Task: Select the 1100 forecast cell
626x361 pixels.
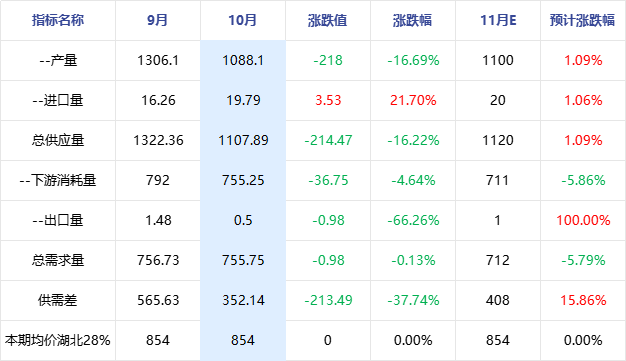Action: (x=498, y=60)
